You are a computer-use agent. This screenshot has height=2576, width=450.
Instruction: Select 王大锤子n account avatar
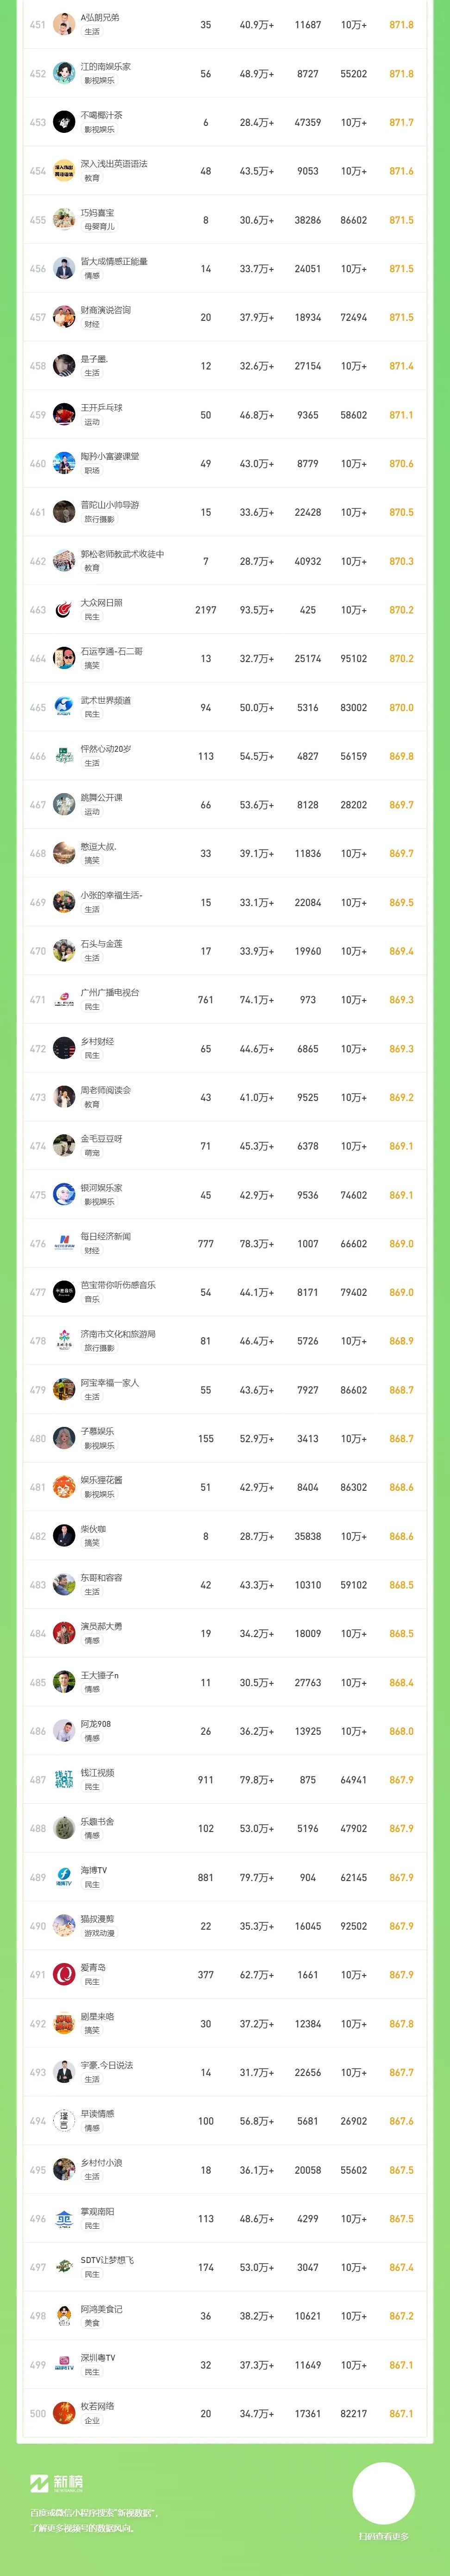(x=64, y=1682)
